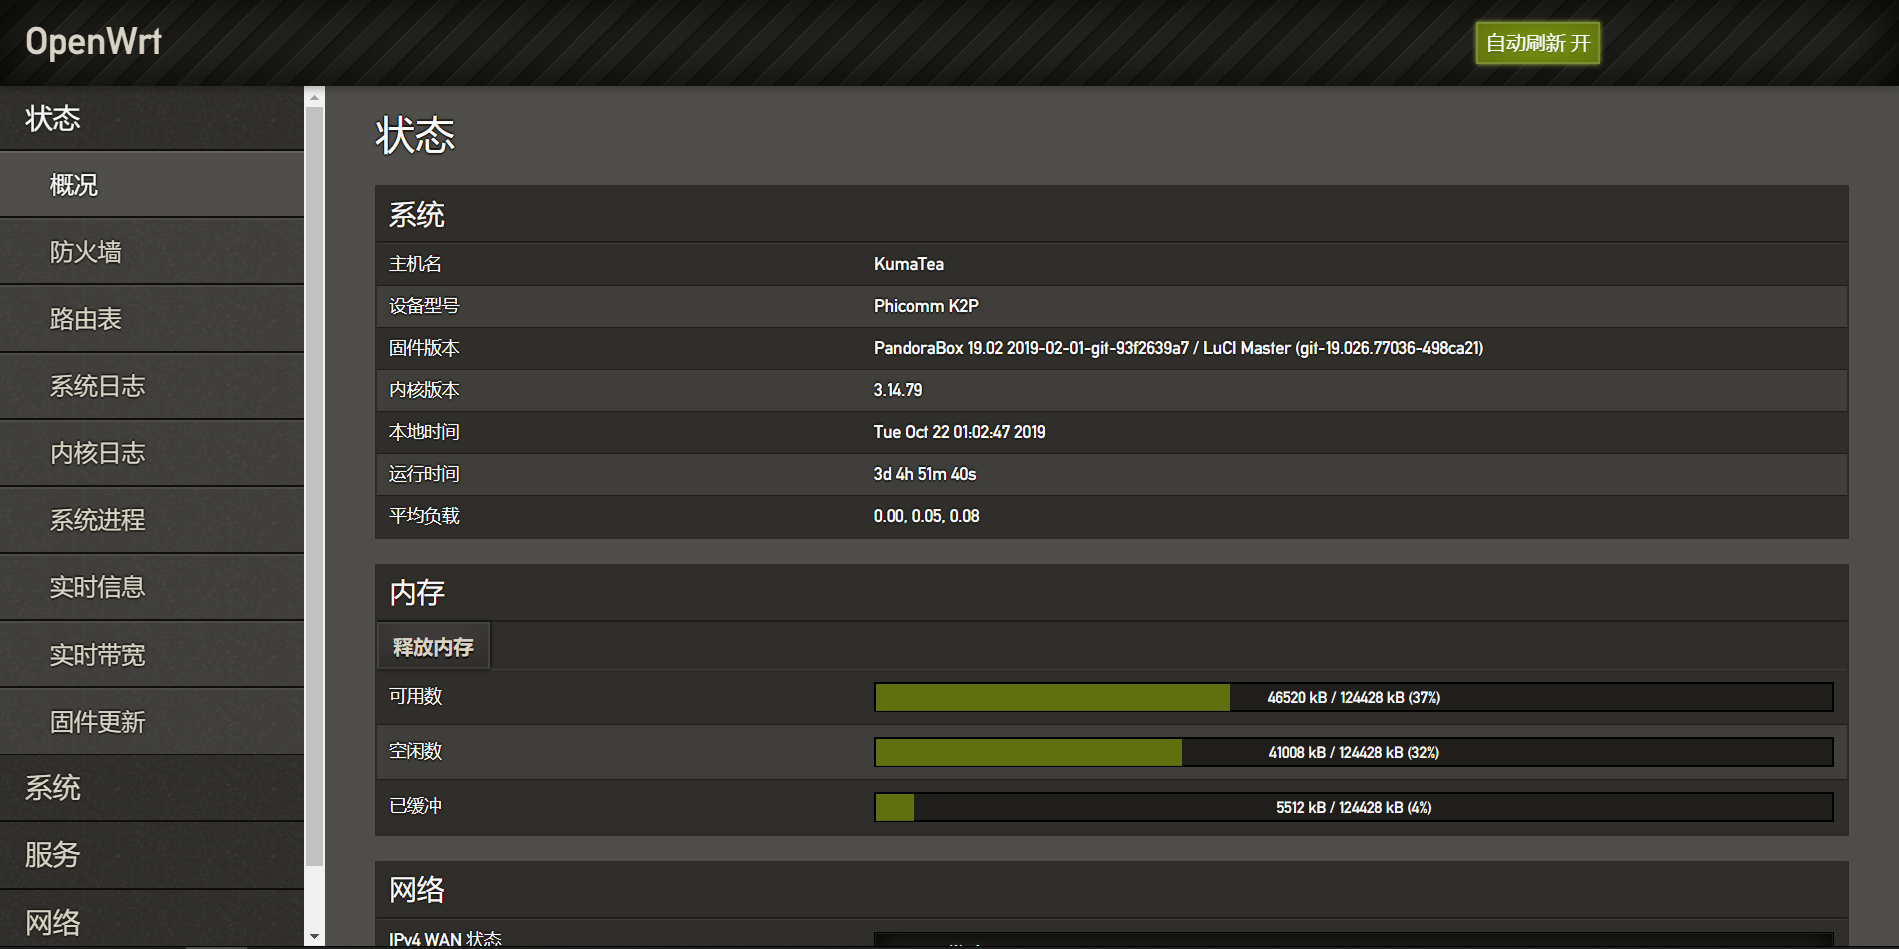View the 内核日志 kernel log

(98, 453)
